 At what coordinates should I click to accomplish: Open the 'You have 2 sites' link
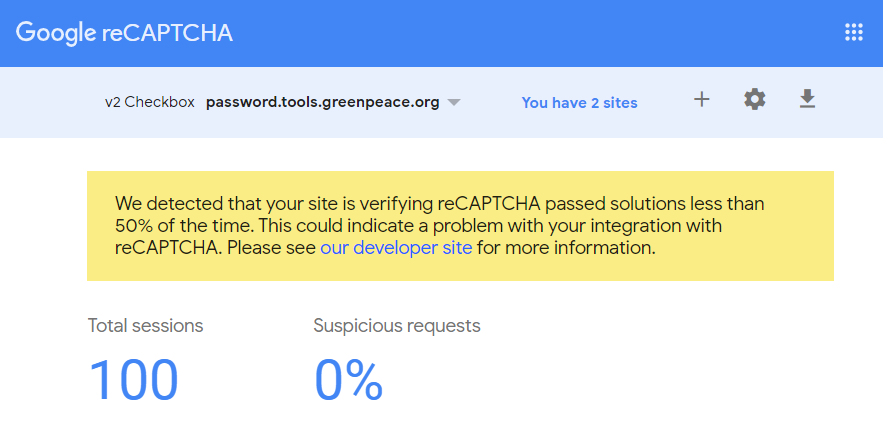579,103
